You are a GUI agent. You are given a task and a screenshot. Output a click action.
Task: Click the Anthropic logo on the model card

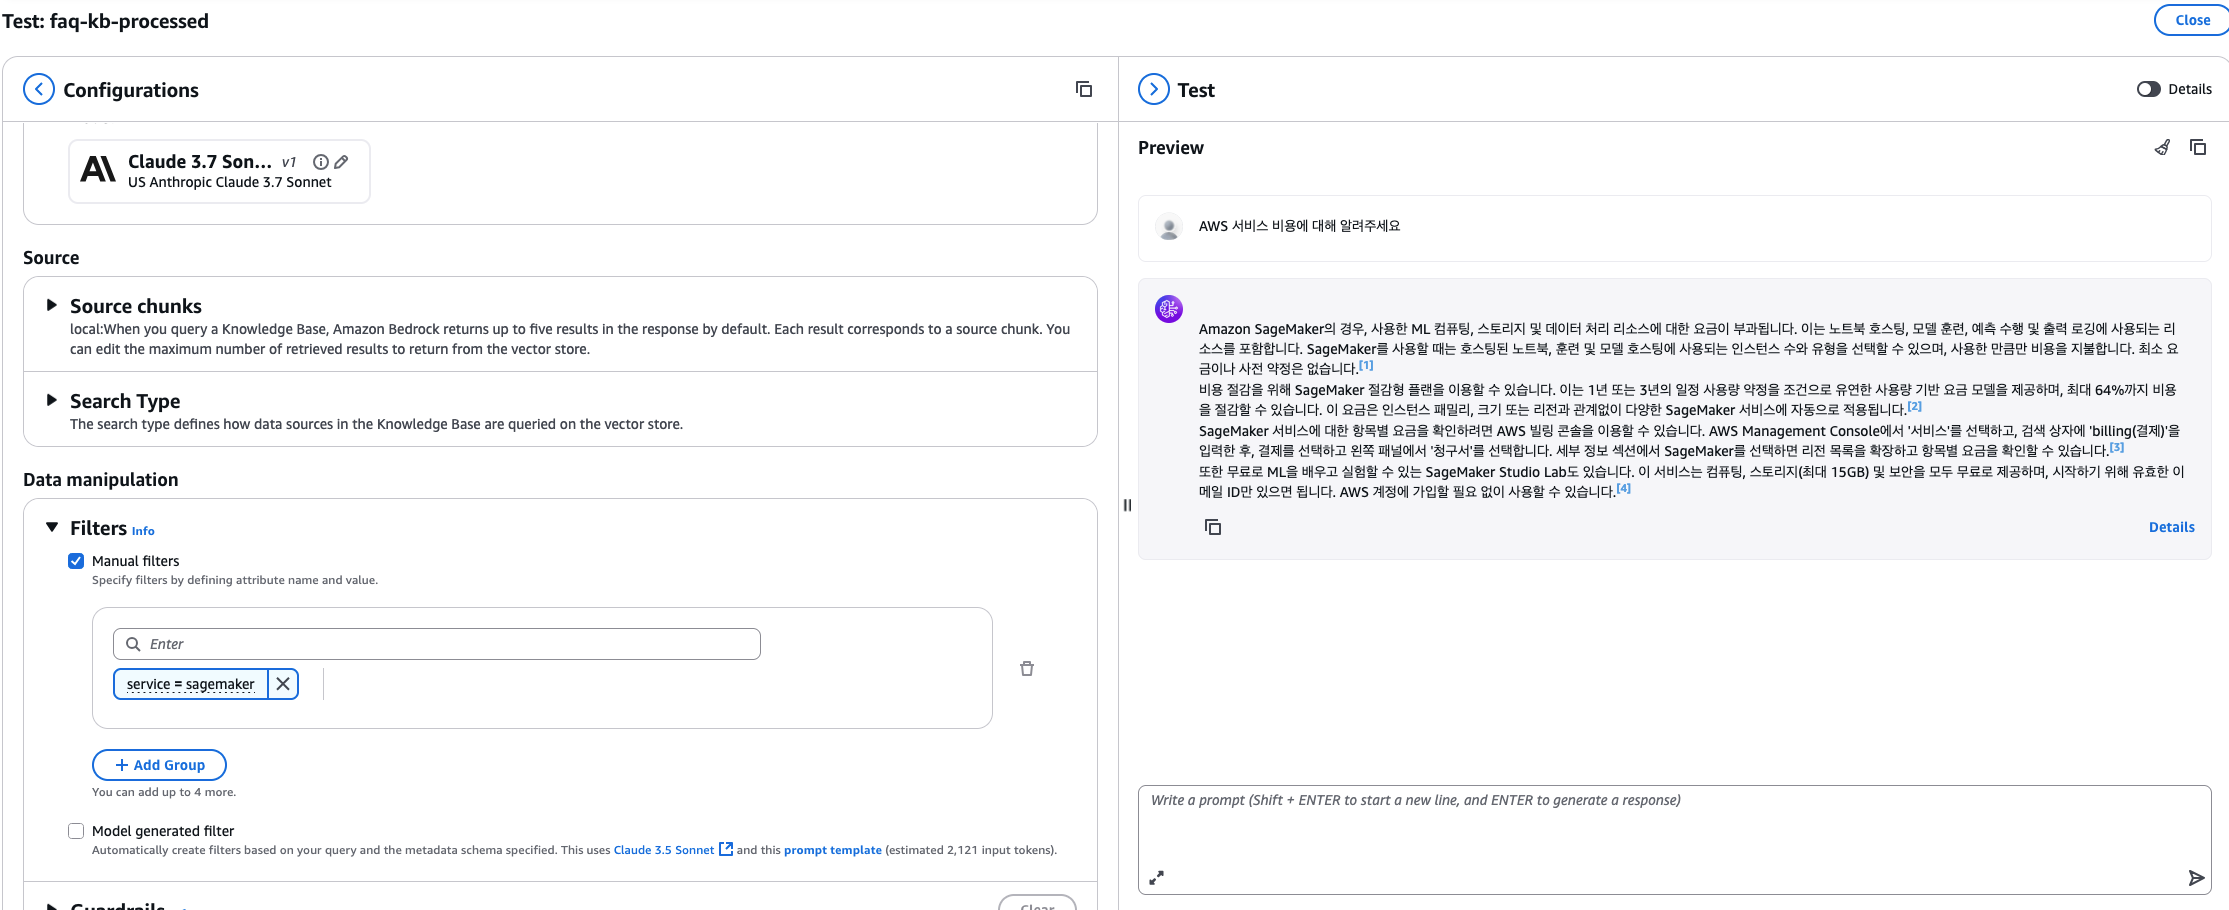point(98,169)
